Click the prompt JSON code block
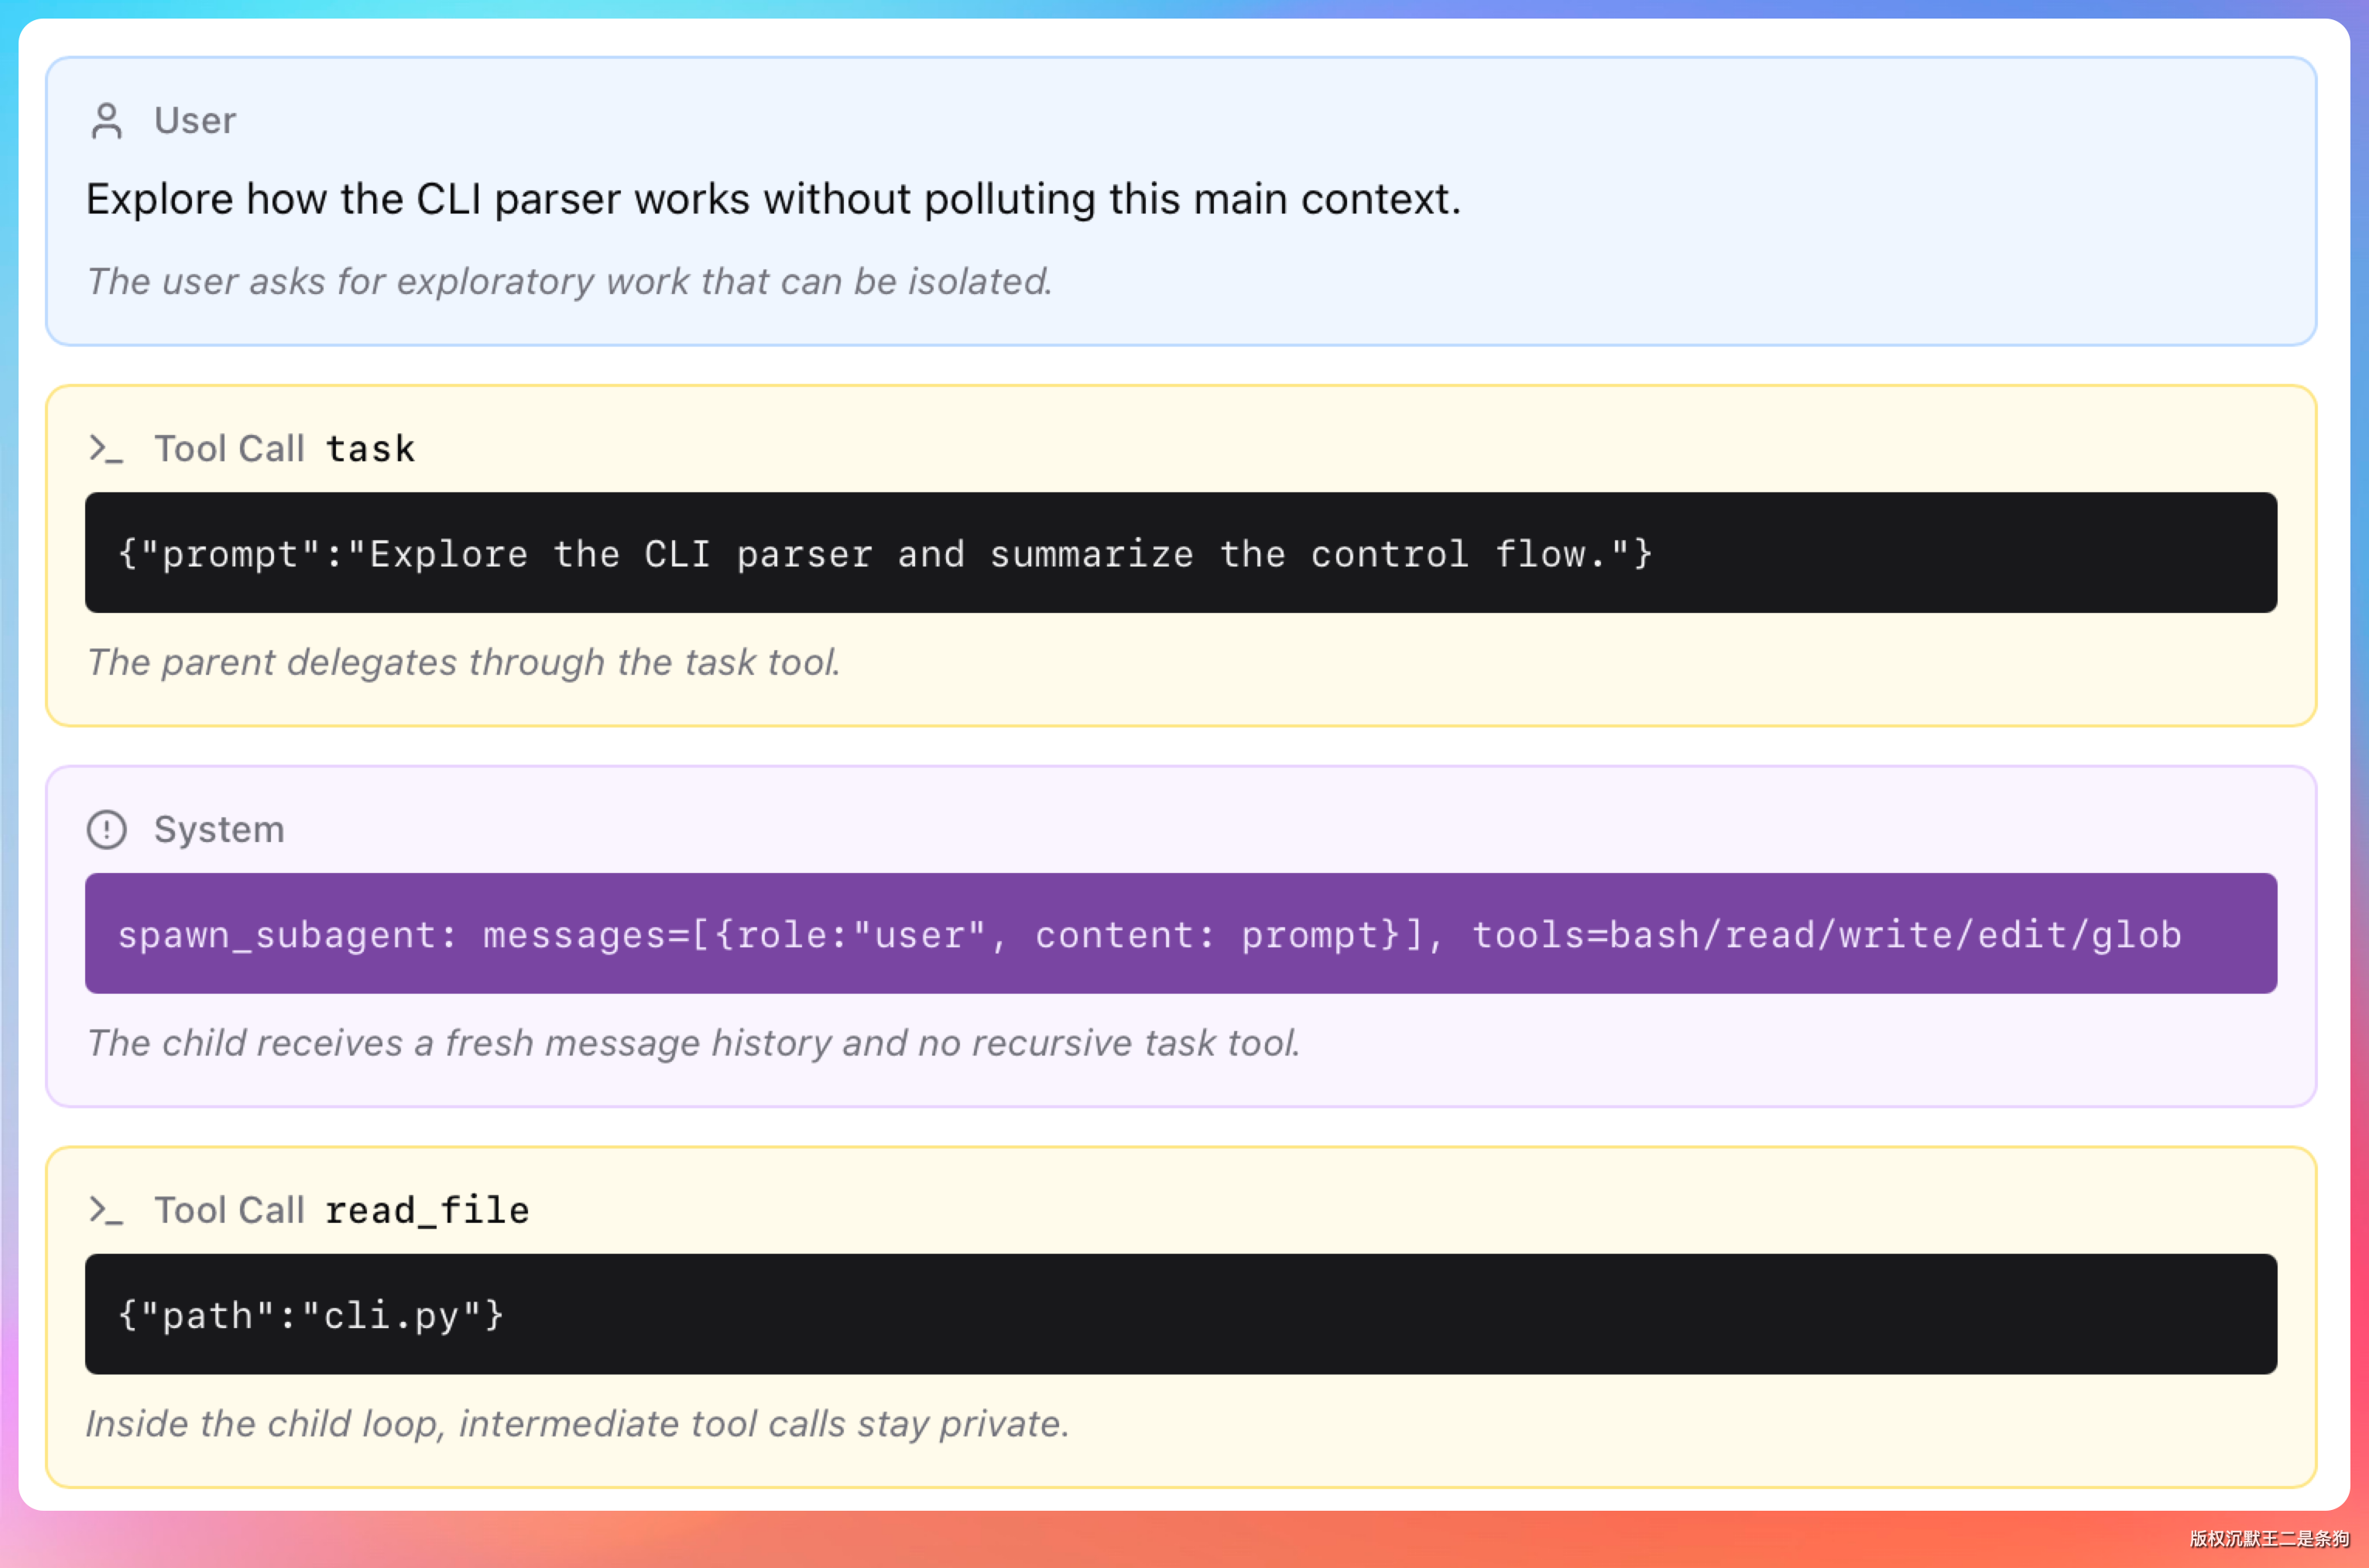Viewport: 2369px width, 1568px height. [x=1181, y=552]
